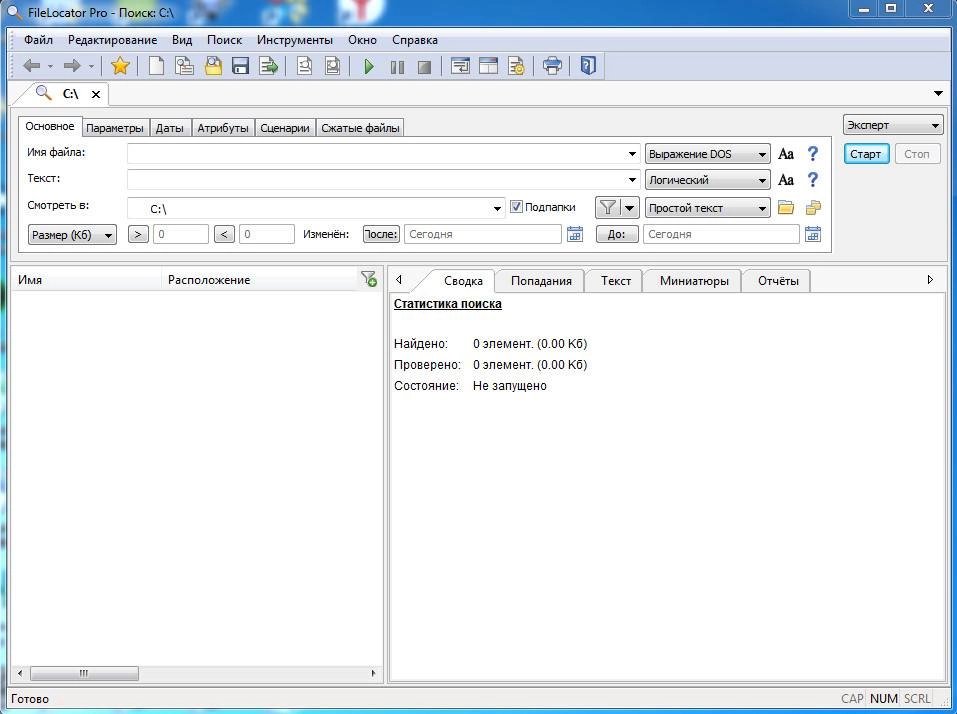Viewport: 957px width, 714px height.
Task: Switch to the Попадания tab
Action: (x=541, y=281)
